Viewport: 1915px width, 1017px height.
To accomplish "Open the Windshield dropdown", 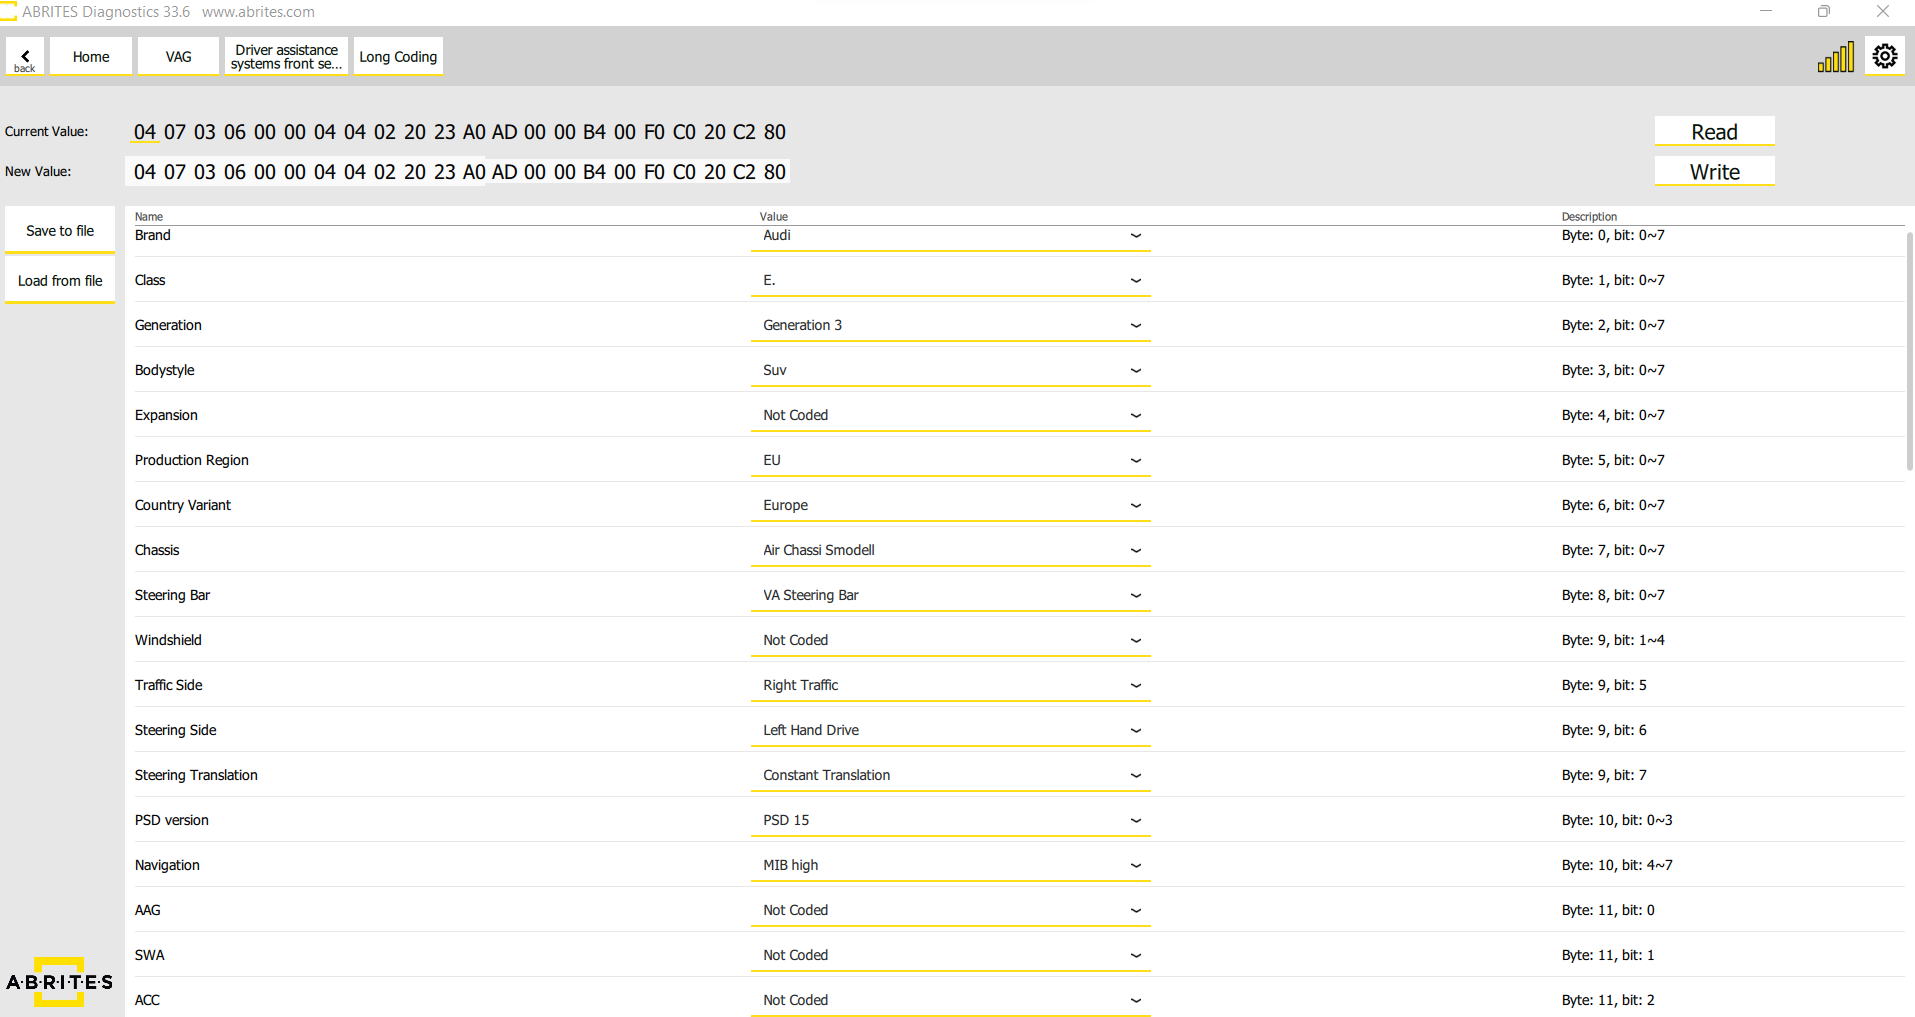I will [951, 641].
